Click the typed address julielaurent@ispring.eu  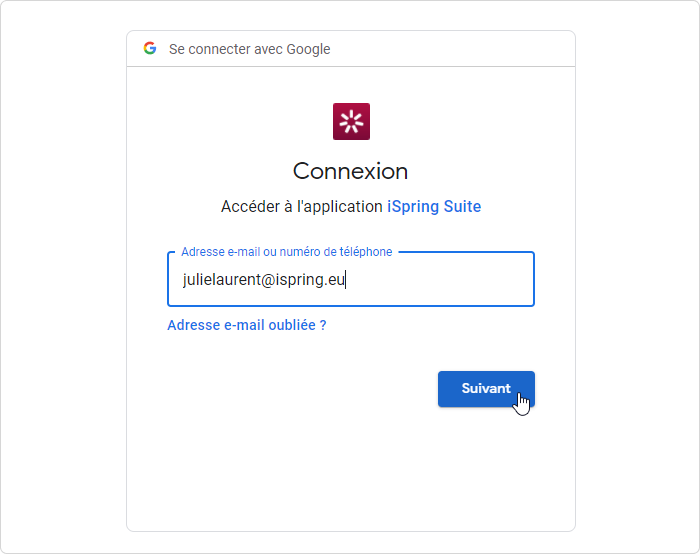tap(264, 280)
